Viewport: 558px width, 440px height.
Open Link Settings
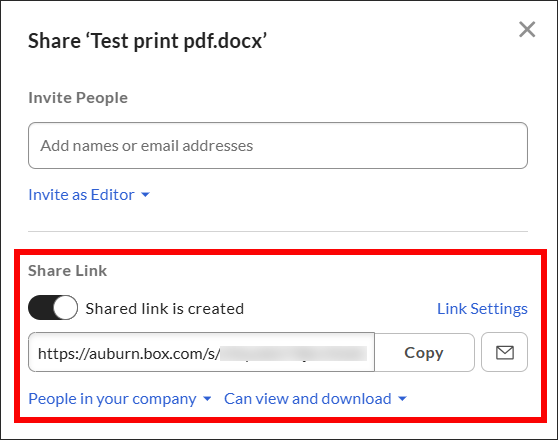click(x=482, y=309)
